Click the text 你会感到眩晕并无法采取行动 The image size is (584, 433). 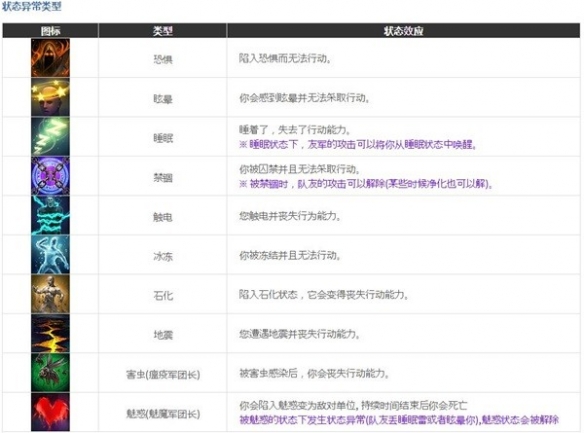[x=304, y=98]
